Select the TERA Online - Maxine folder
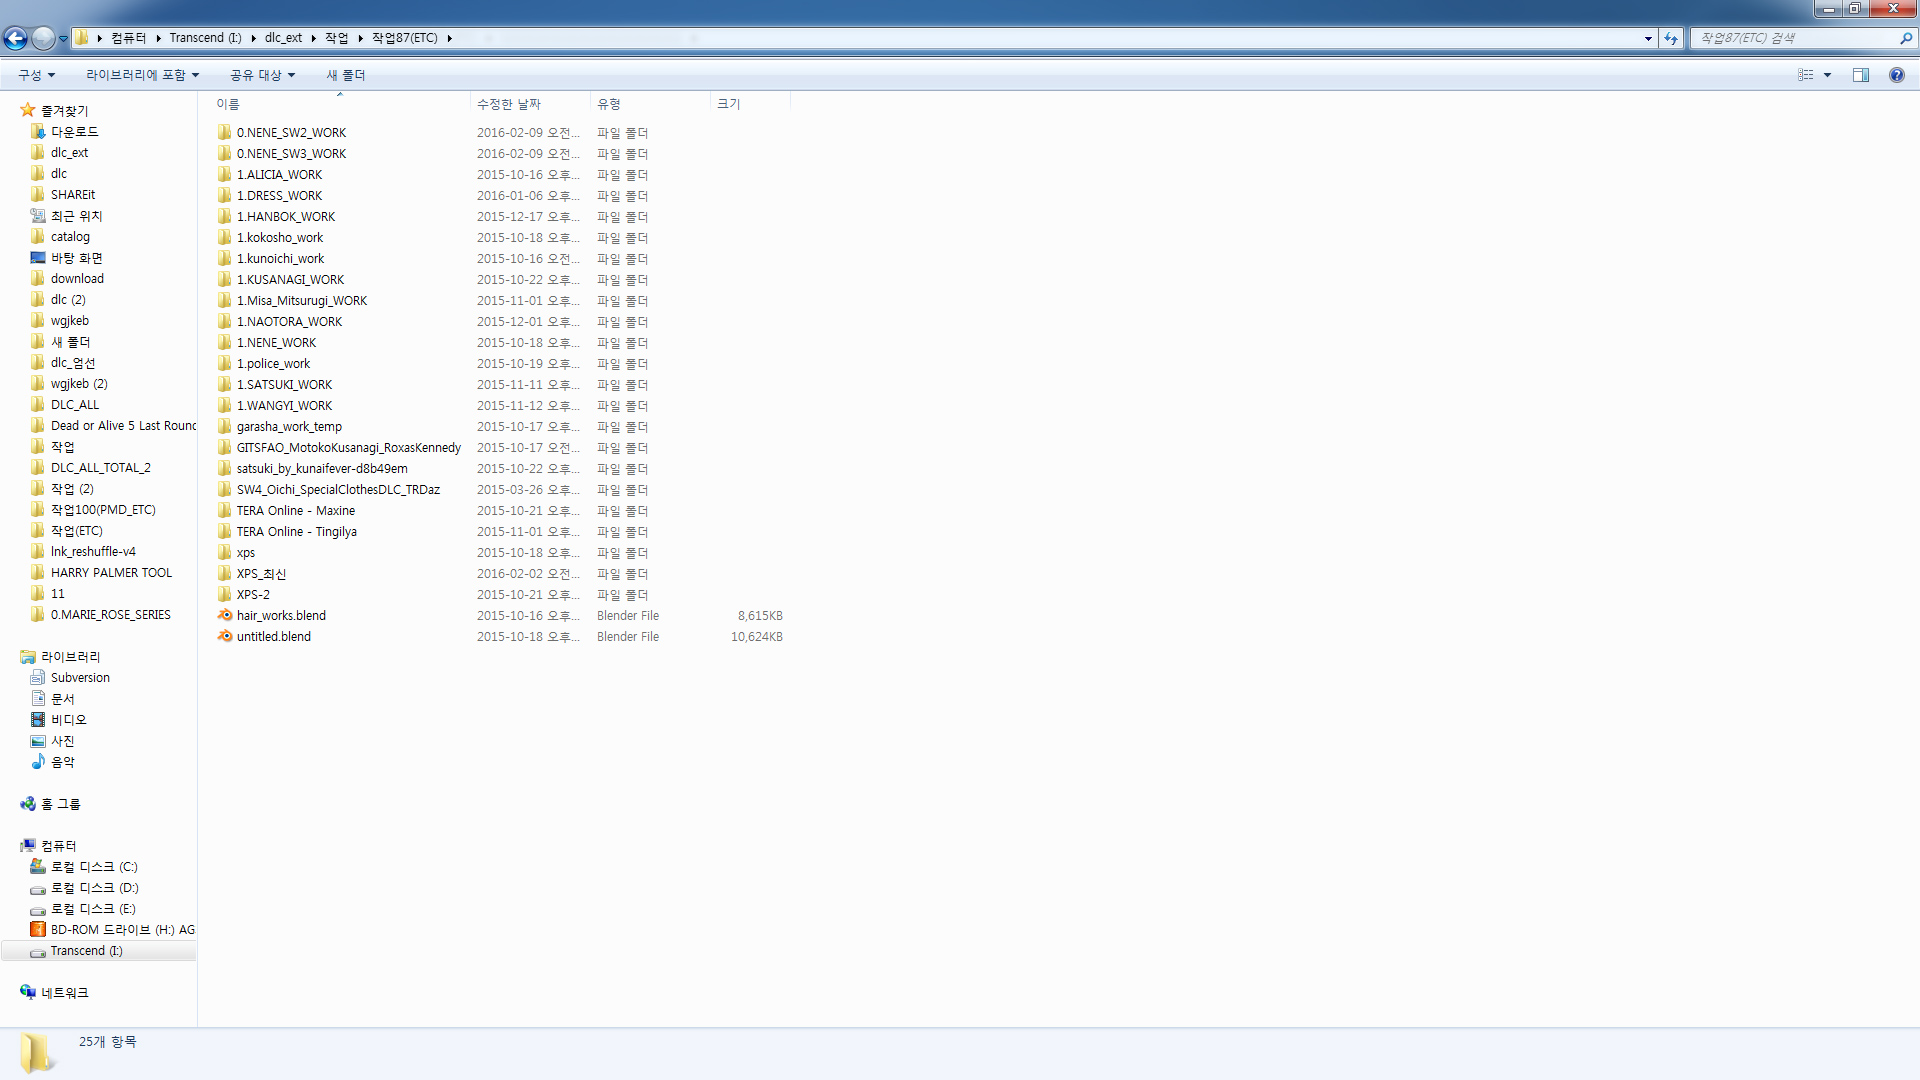 pos(295,510)
